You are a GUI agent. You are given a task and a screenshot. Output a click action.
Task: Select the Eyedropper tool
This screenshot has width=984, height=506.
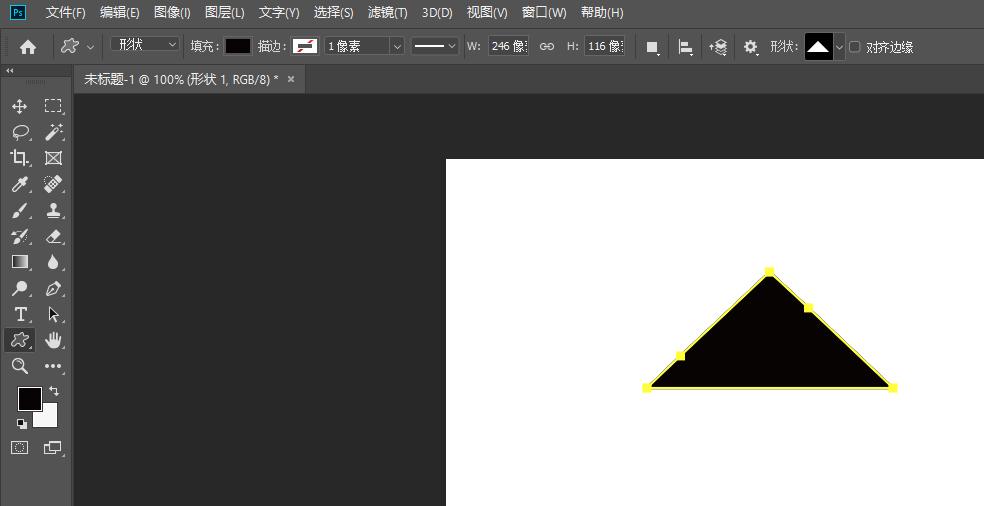(19, 184)
